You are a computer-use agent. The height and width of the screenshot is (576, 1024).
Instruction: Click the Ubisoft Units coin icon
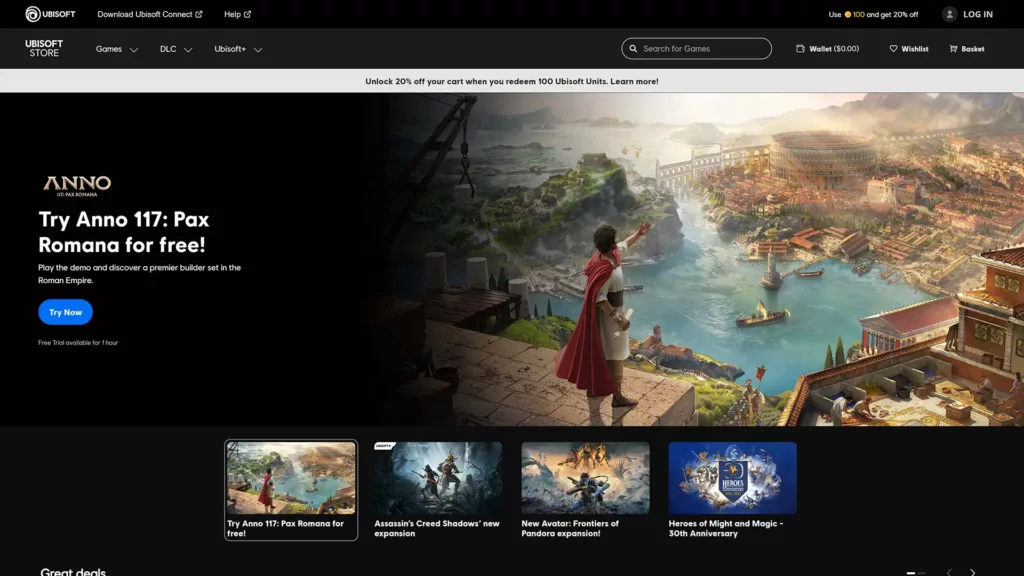pyautogui.click(x=848, y=14)
